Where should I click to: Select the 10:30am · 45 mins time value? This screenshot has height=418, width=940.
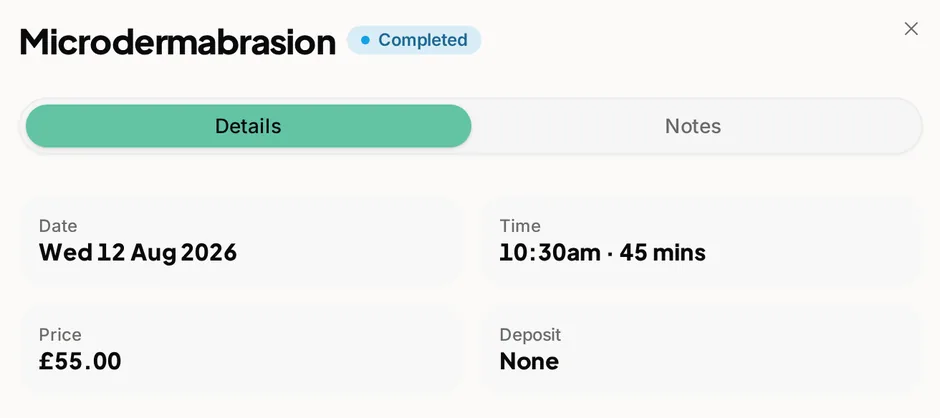tap(602, 252)
